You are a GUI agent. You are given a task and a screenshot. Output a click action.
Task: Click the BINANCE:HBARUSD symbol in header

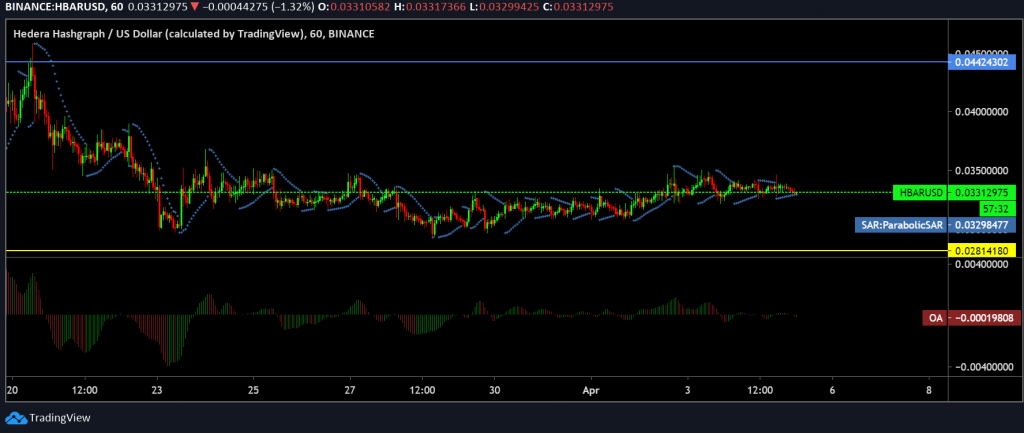44,7
